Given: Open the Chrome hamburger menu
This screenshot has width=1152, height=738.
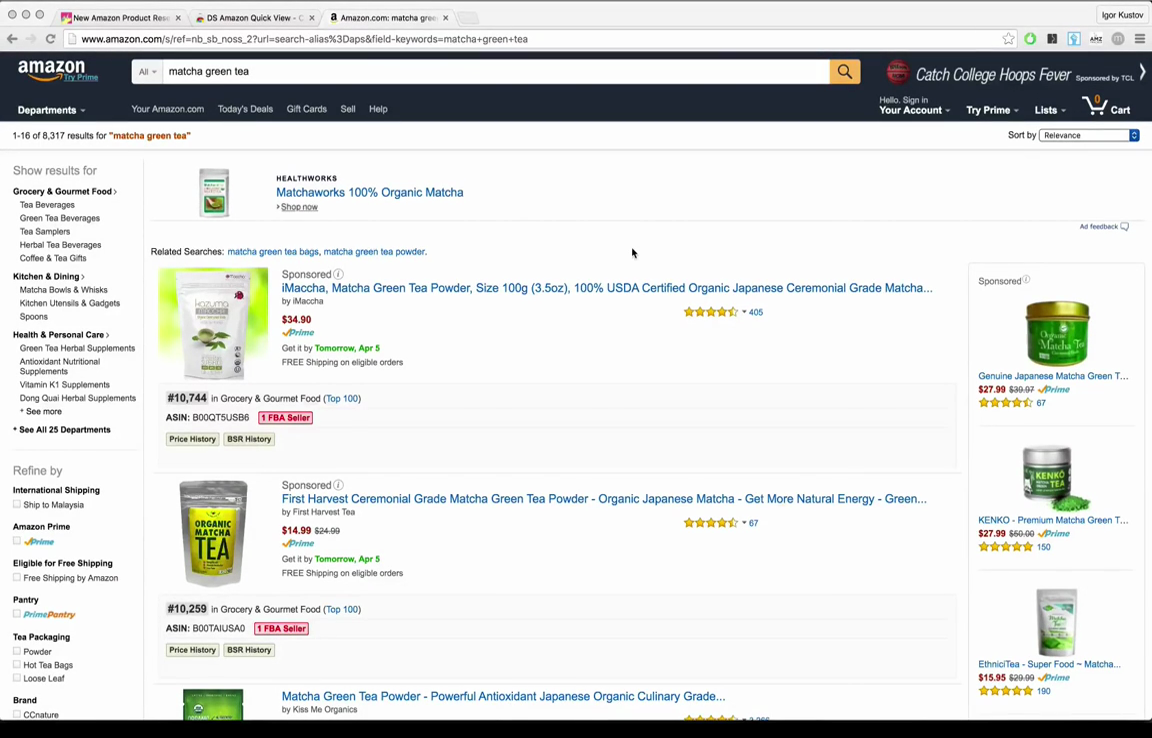Looking at the screenshot, I should 1140,39.
